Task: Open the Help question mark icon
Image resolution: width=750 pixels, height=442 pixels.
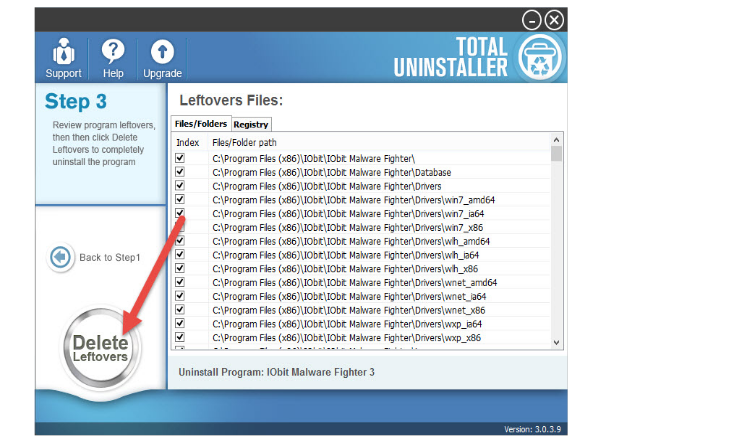Action: [x=113, y=51]
